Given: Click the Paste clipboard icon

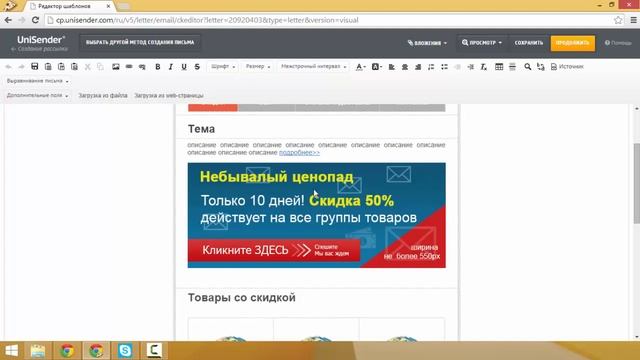Looking at the screenshot, I should point(48,67).
